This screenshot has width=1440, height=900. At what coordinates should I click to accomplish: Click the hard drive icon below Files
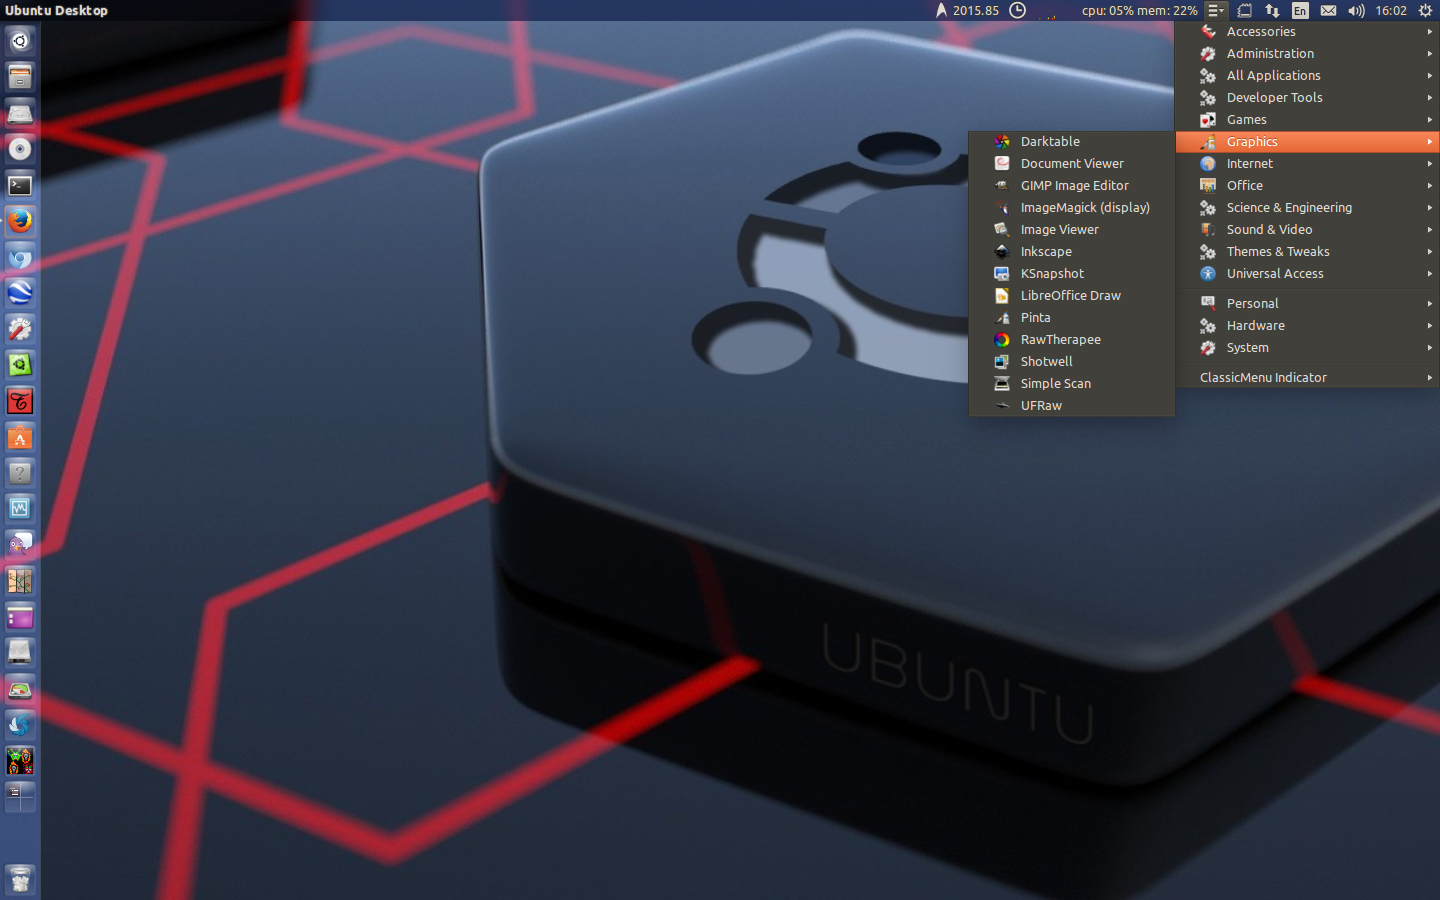pos(20,113)
